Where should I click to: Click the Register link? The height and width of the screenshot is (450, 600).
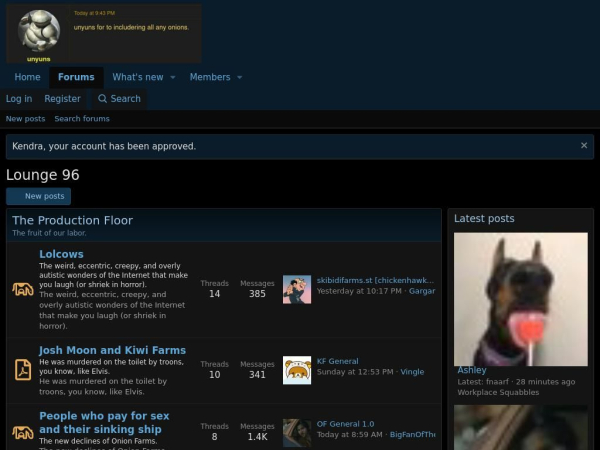(62, 99)
